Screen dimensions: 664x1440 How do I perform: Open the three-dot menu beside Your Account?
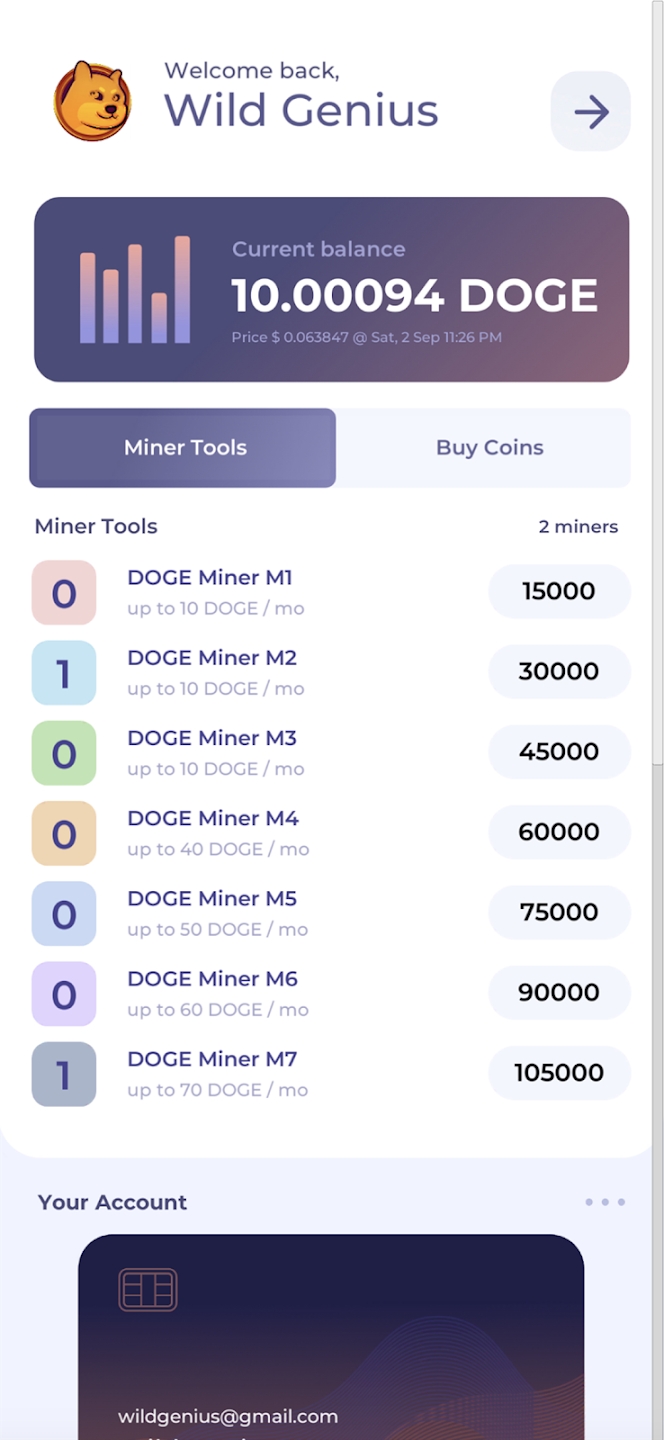pos(605,1202)
